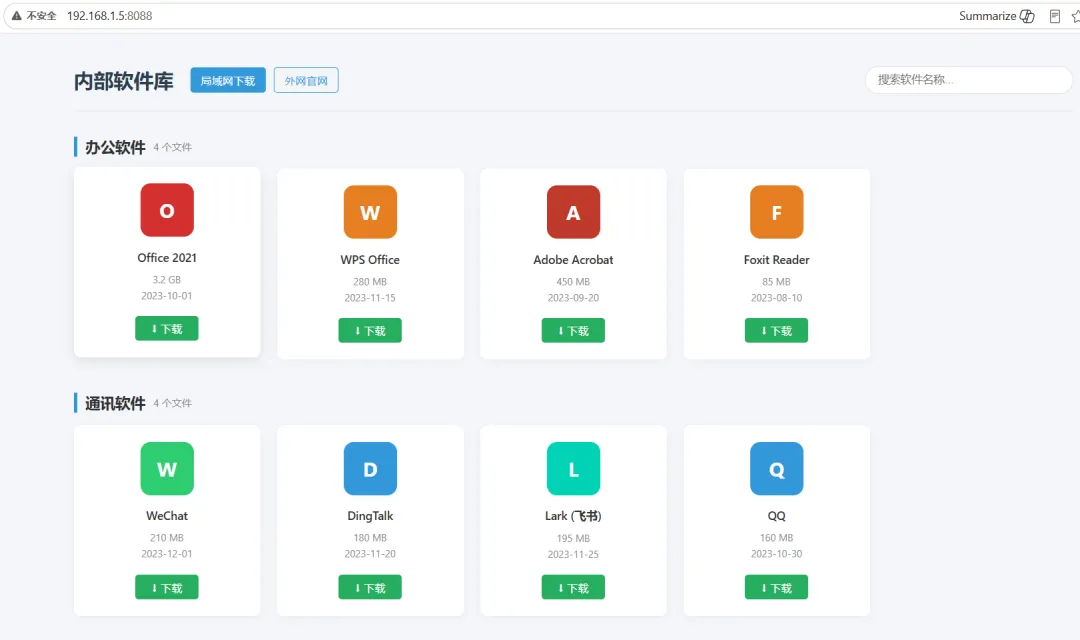The height and width of the screenshot is (640, 1080).
Task: Click the '85 MB' file size
Action: coord(776,282)
